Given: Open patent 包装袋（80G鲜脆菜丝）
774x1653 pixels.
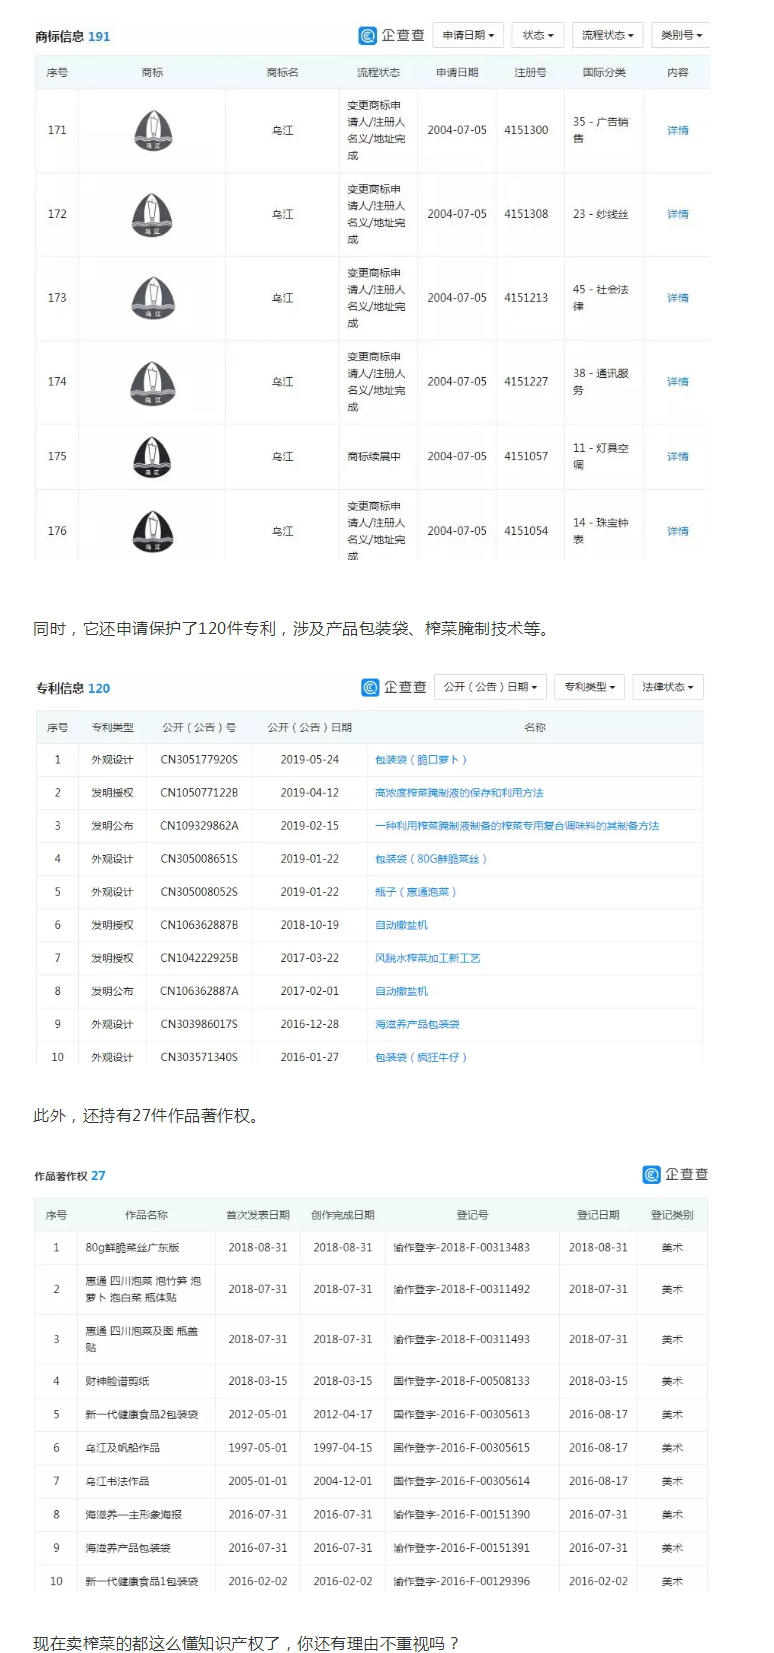Looking at the screenshot, I should [431, 859].
